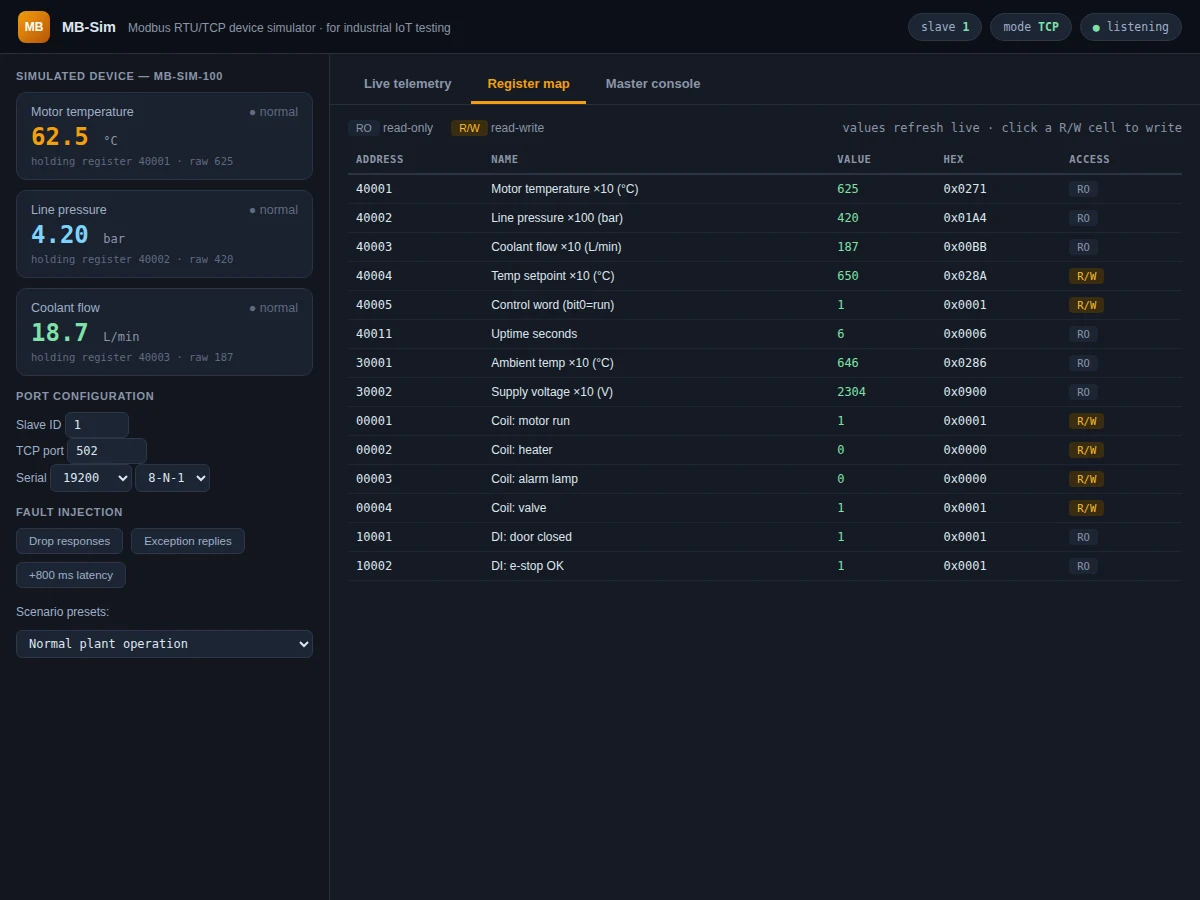Expand the Normal plant operation scenario preset
Screen dimensions: 1200x900
click(x=164, y=644)
